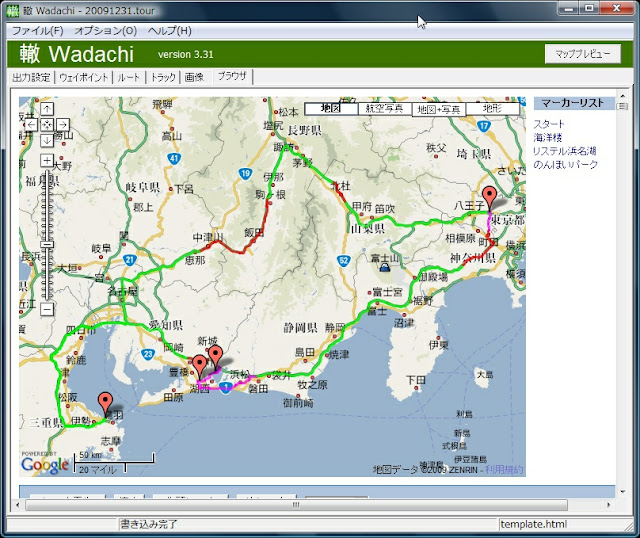640x538 pixels.
Task: Click the vertical scrollbar up arrow
Action: [x=622, y=96]
